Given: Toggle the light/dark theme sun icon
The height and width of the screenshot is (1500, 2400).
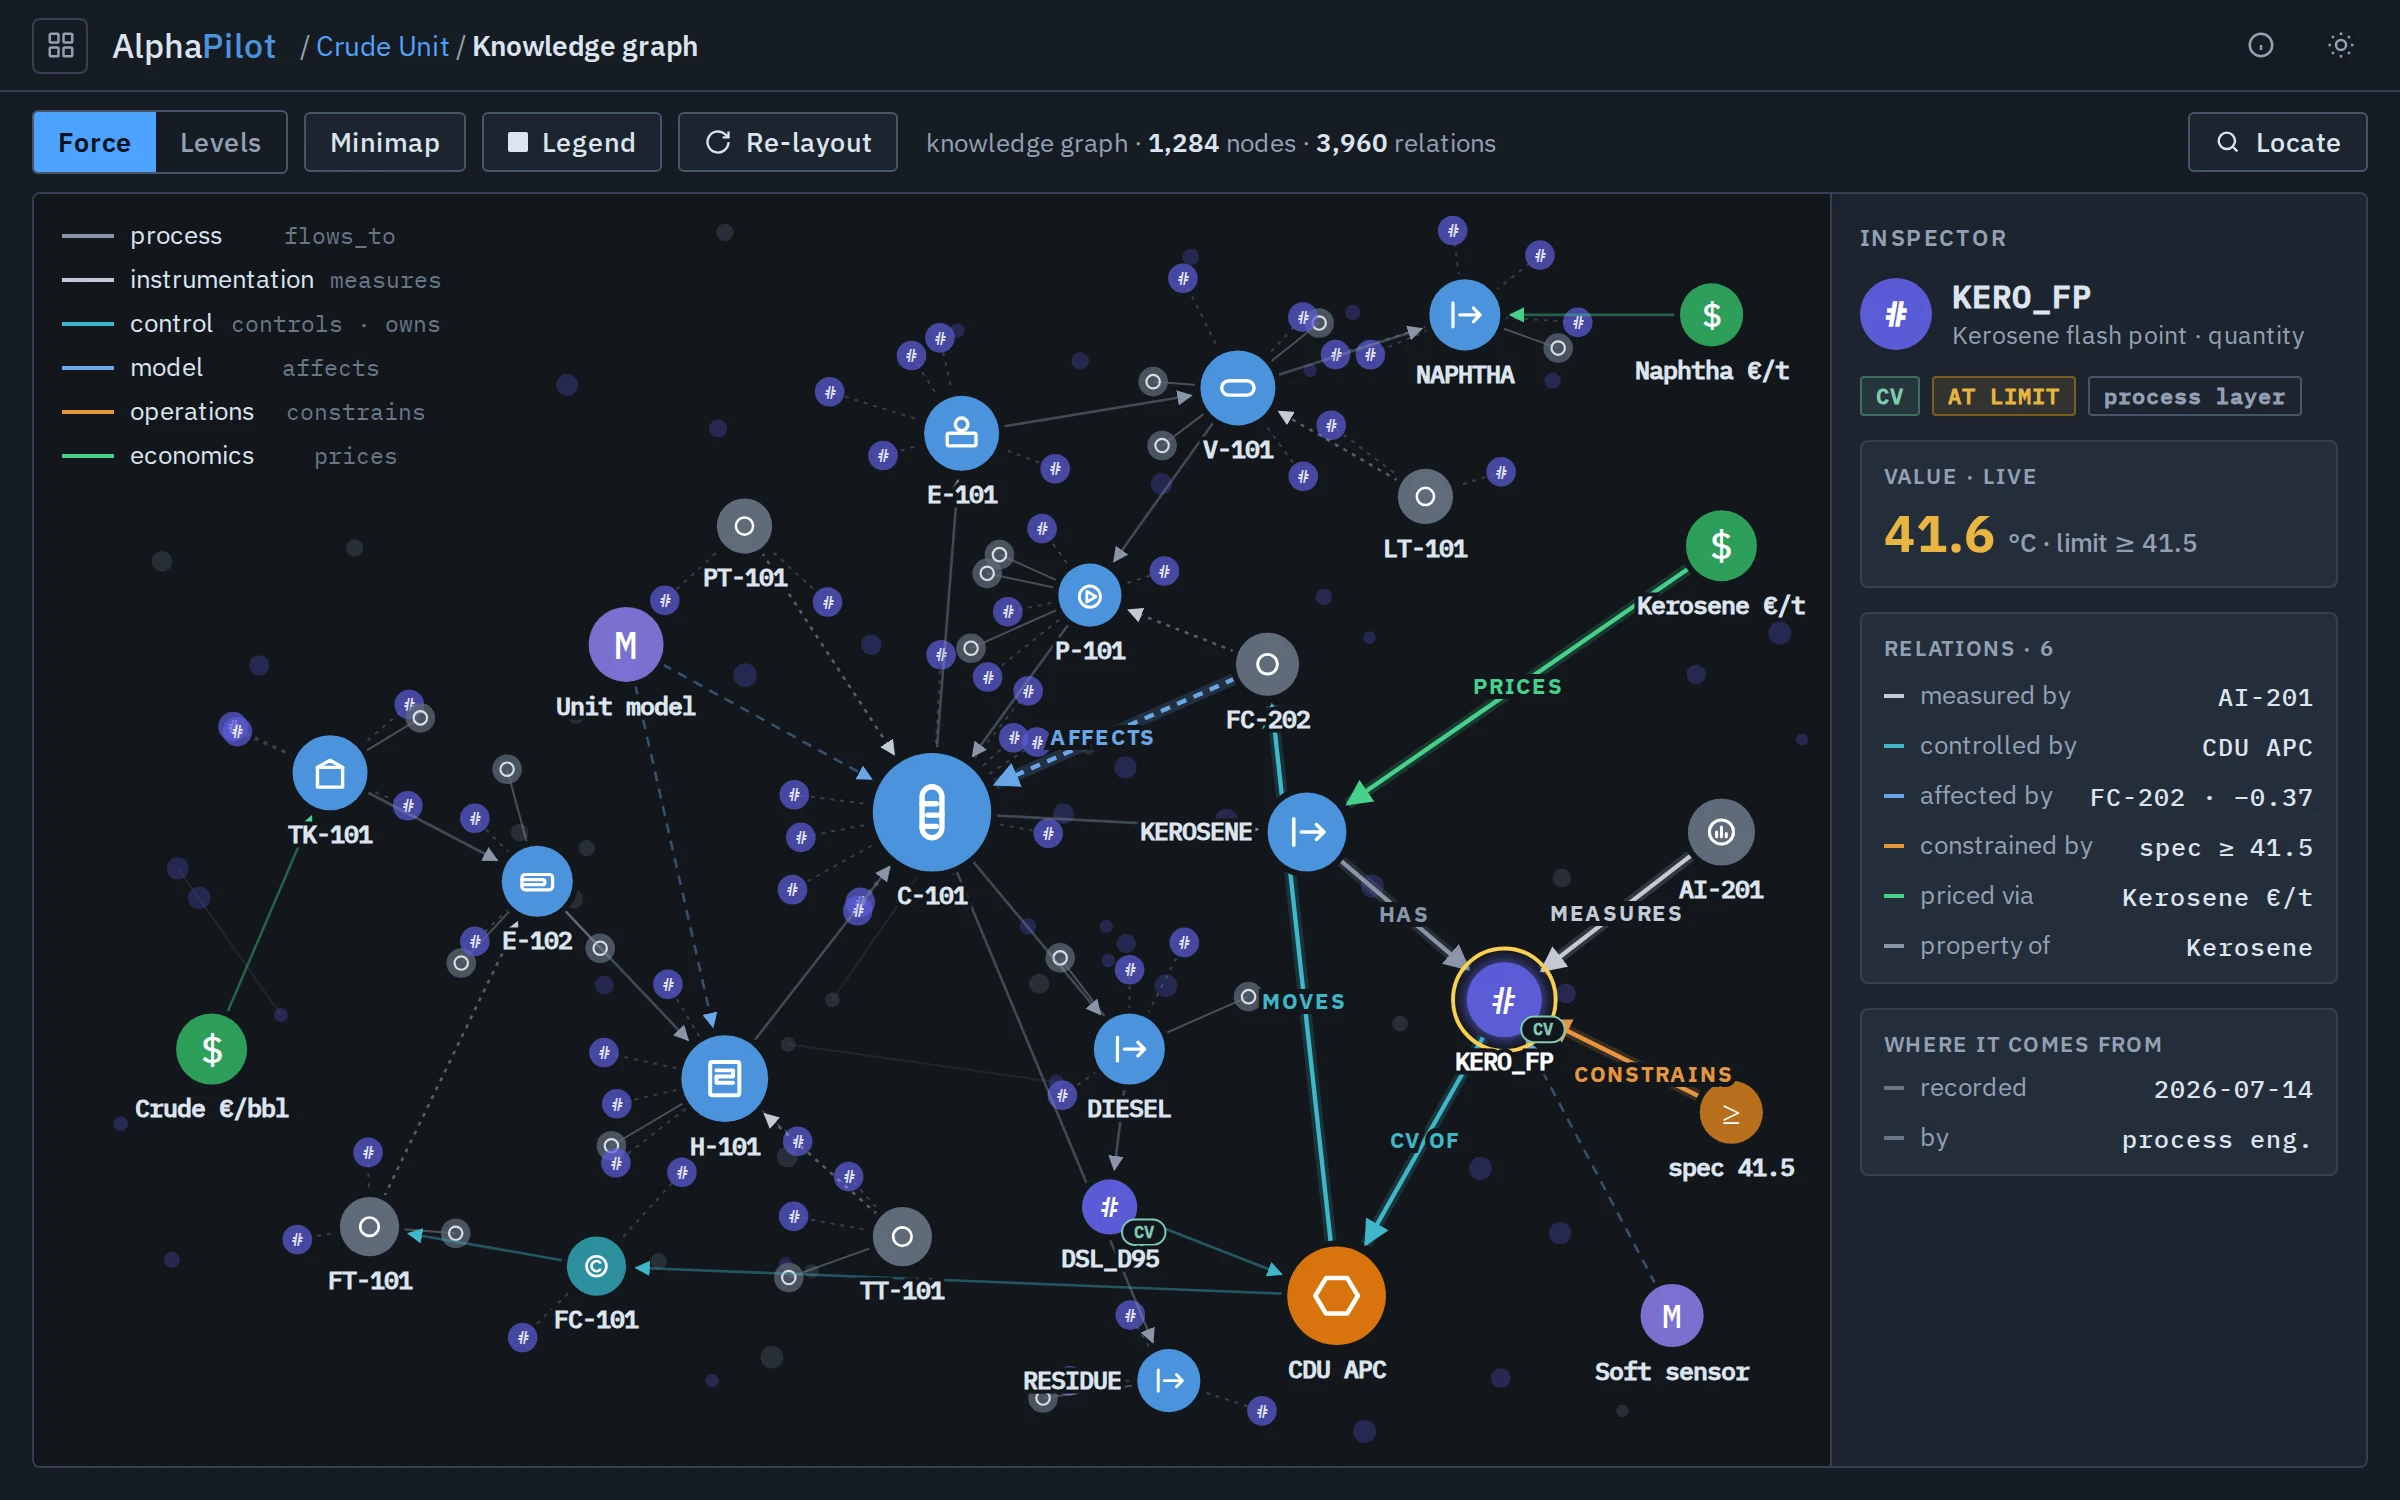Looking at the screenshot, I should (x=2340, y=46).
